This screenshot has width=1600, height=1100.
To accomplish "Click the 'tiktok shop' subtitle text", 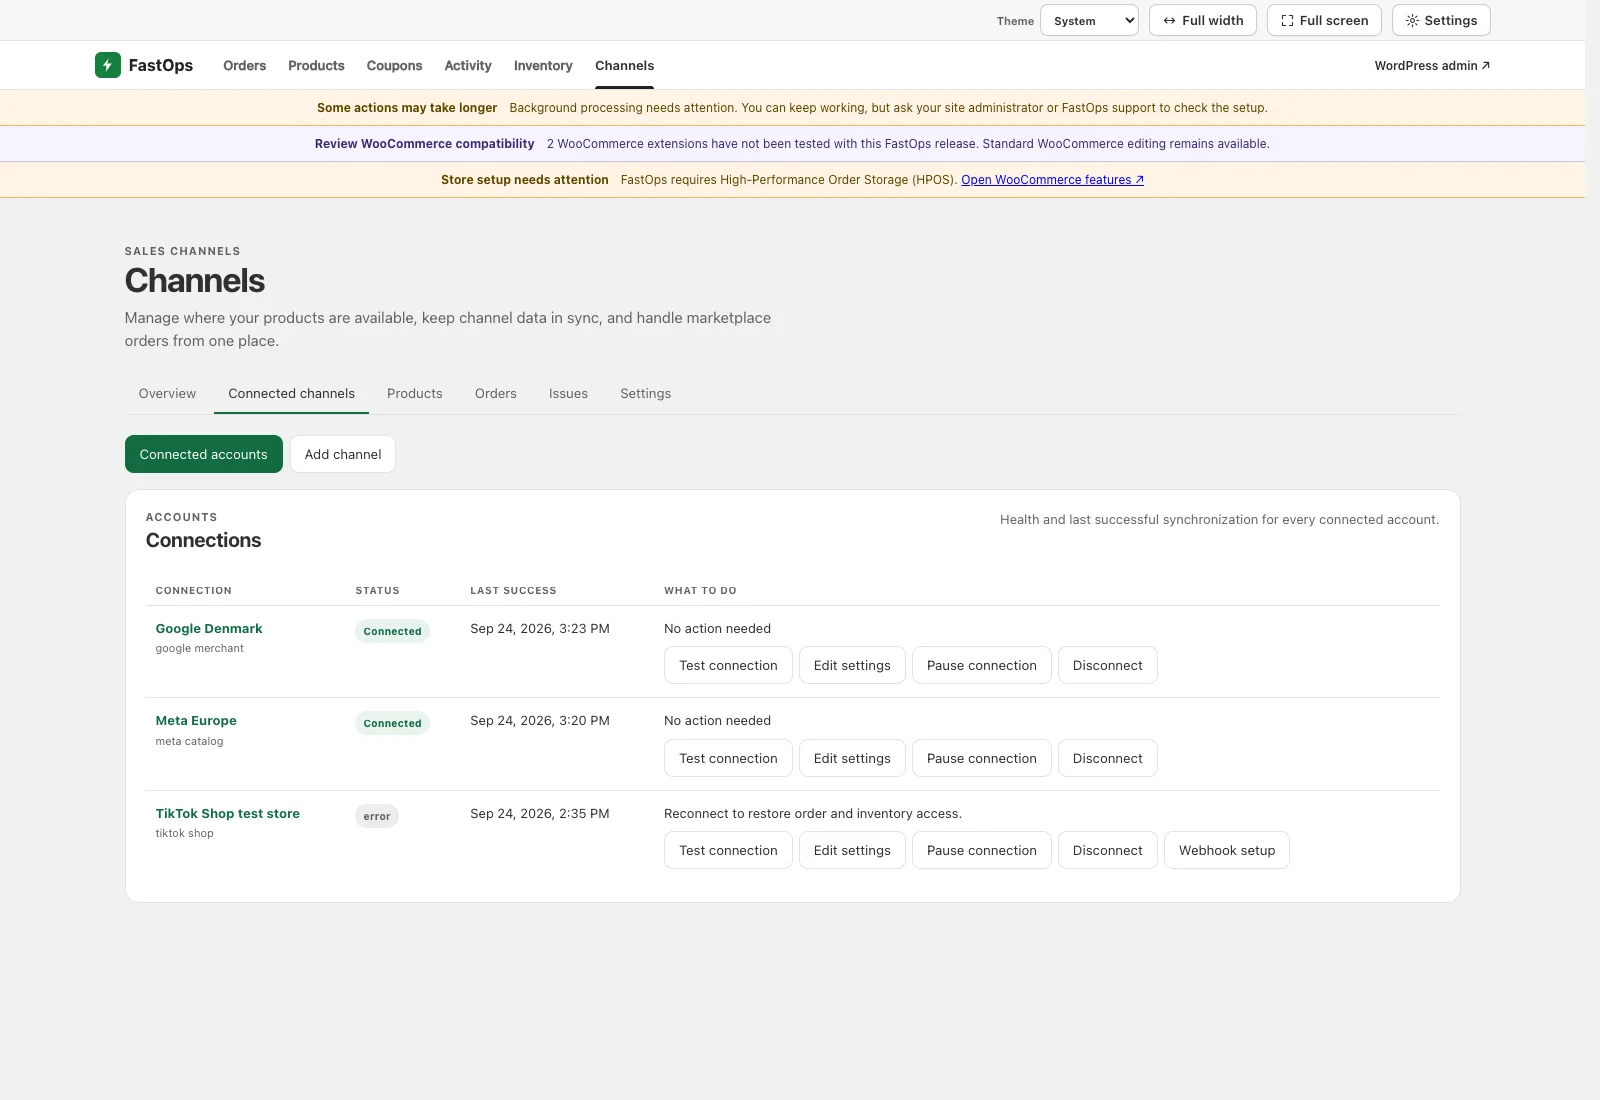I will coord(184,834).
